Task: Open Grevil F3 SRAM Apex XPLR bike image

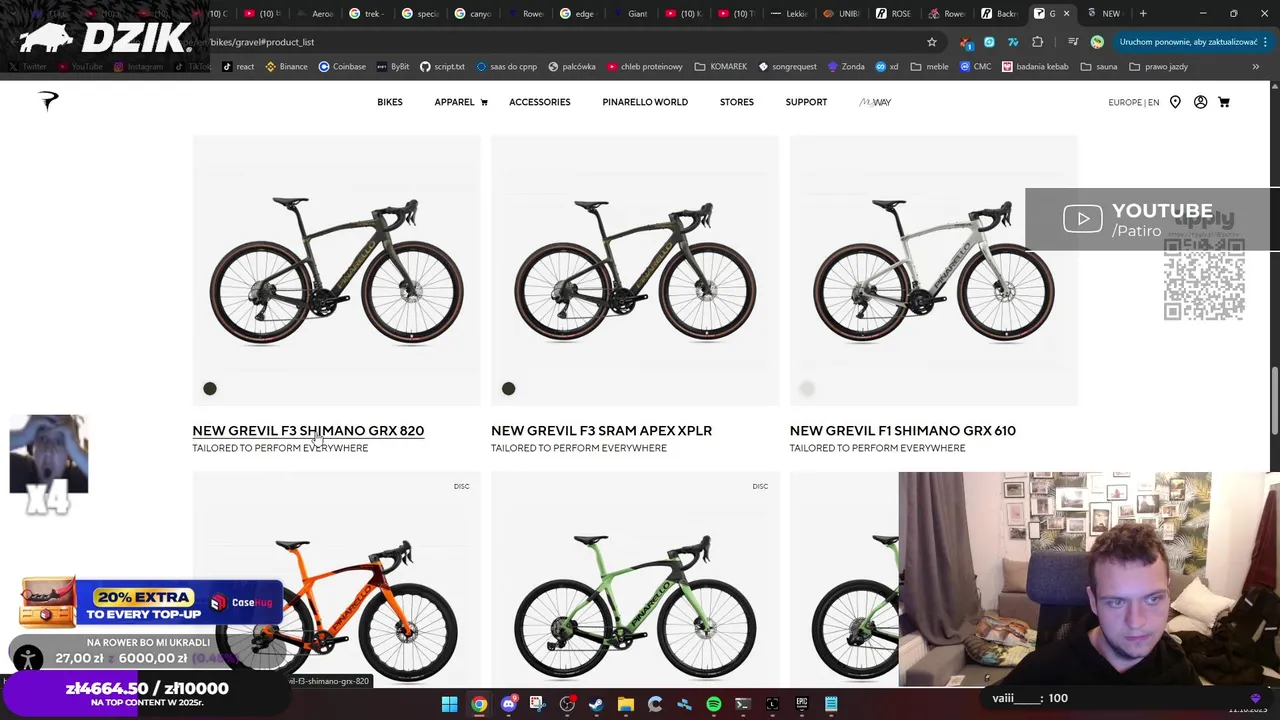Action: [x=635, y=270]
